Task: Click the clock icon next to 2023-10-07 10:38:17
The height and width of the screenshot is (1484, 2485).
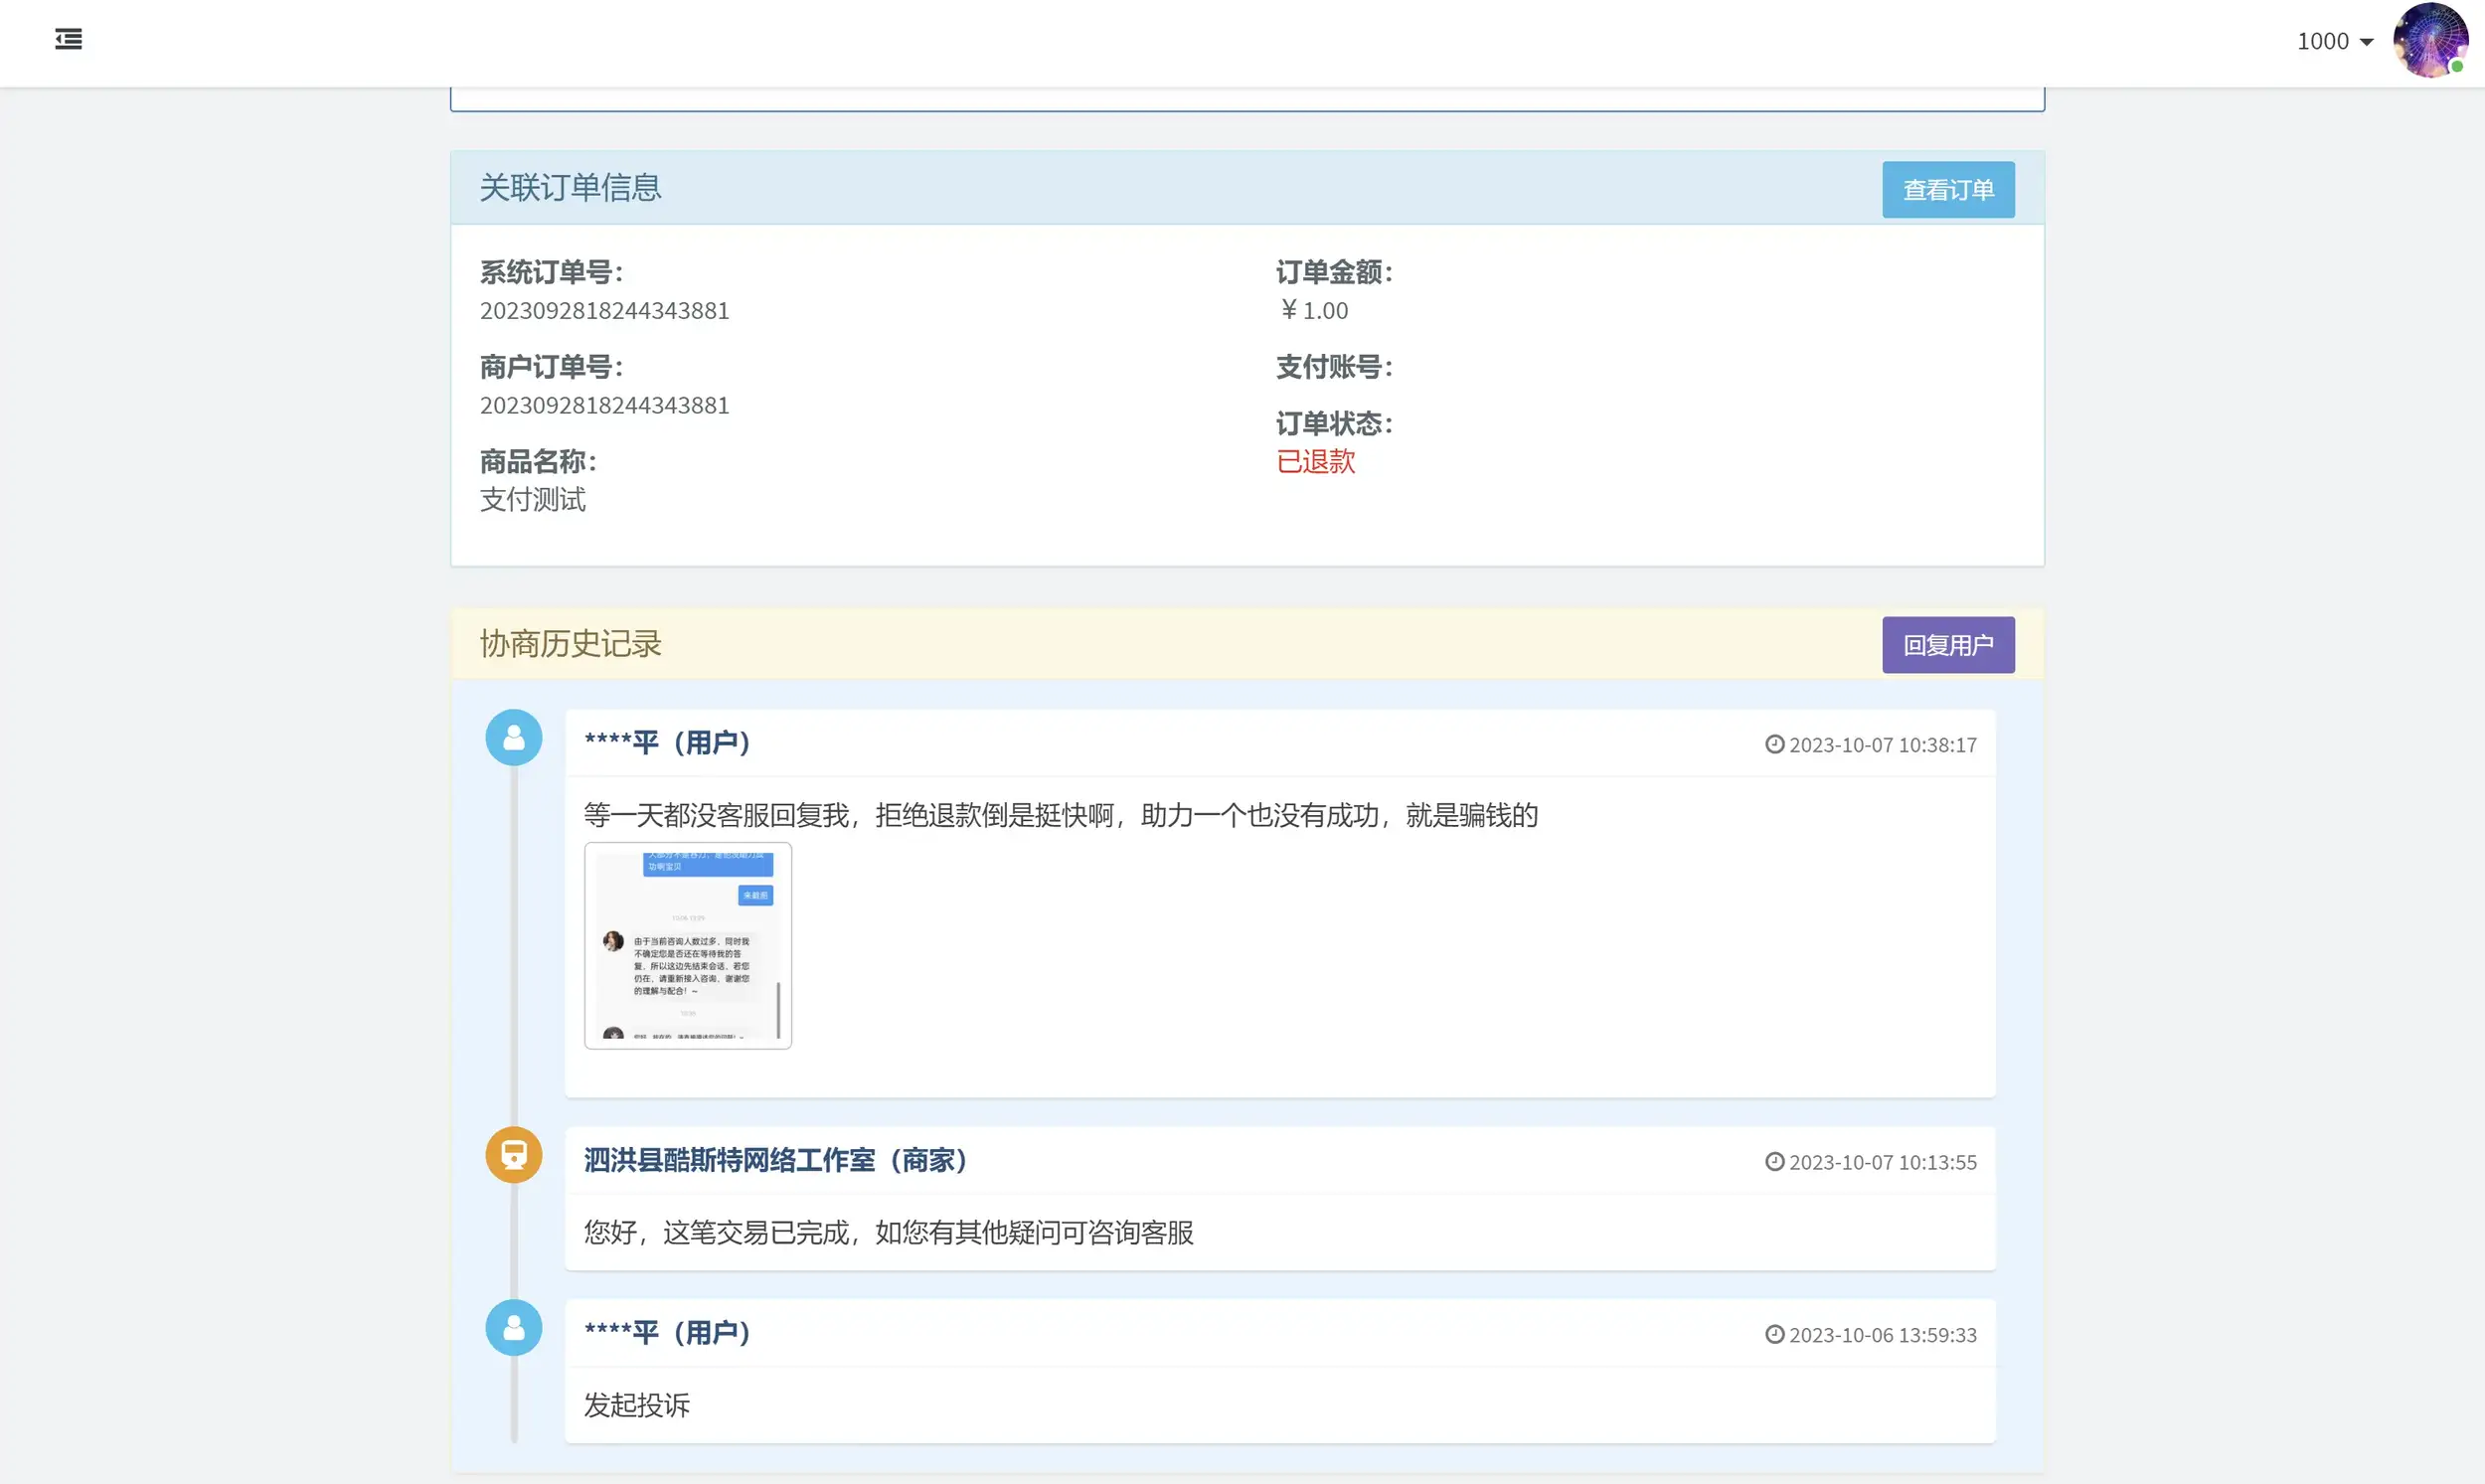Action: (1774, 744)
